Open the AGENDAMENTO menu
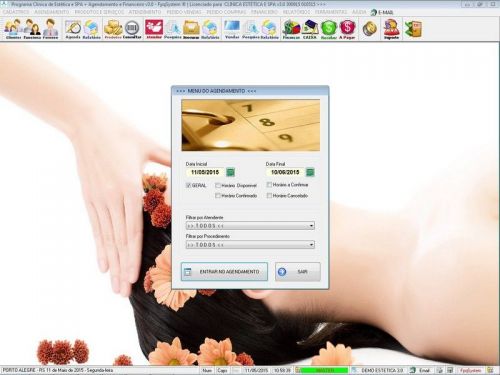Viewport: 500px width, 375px height. (52, 12)
